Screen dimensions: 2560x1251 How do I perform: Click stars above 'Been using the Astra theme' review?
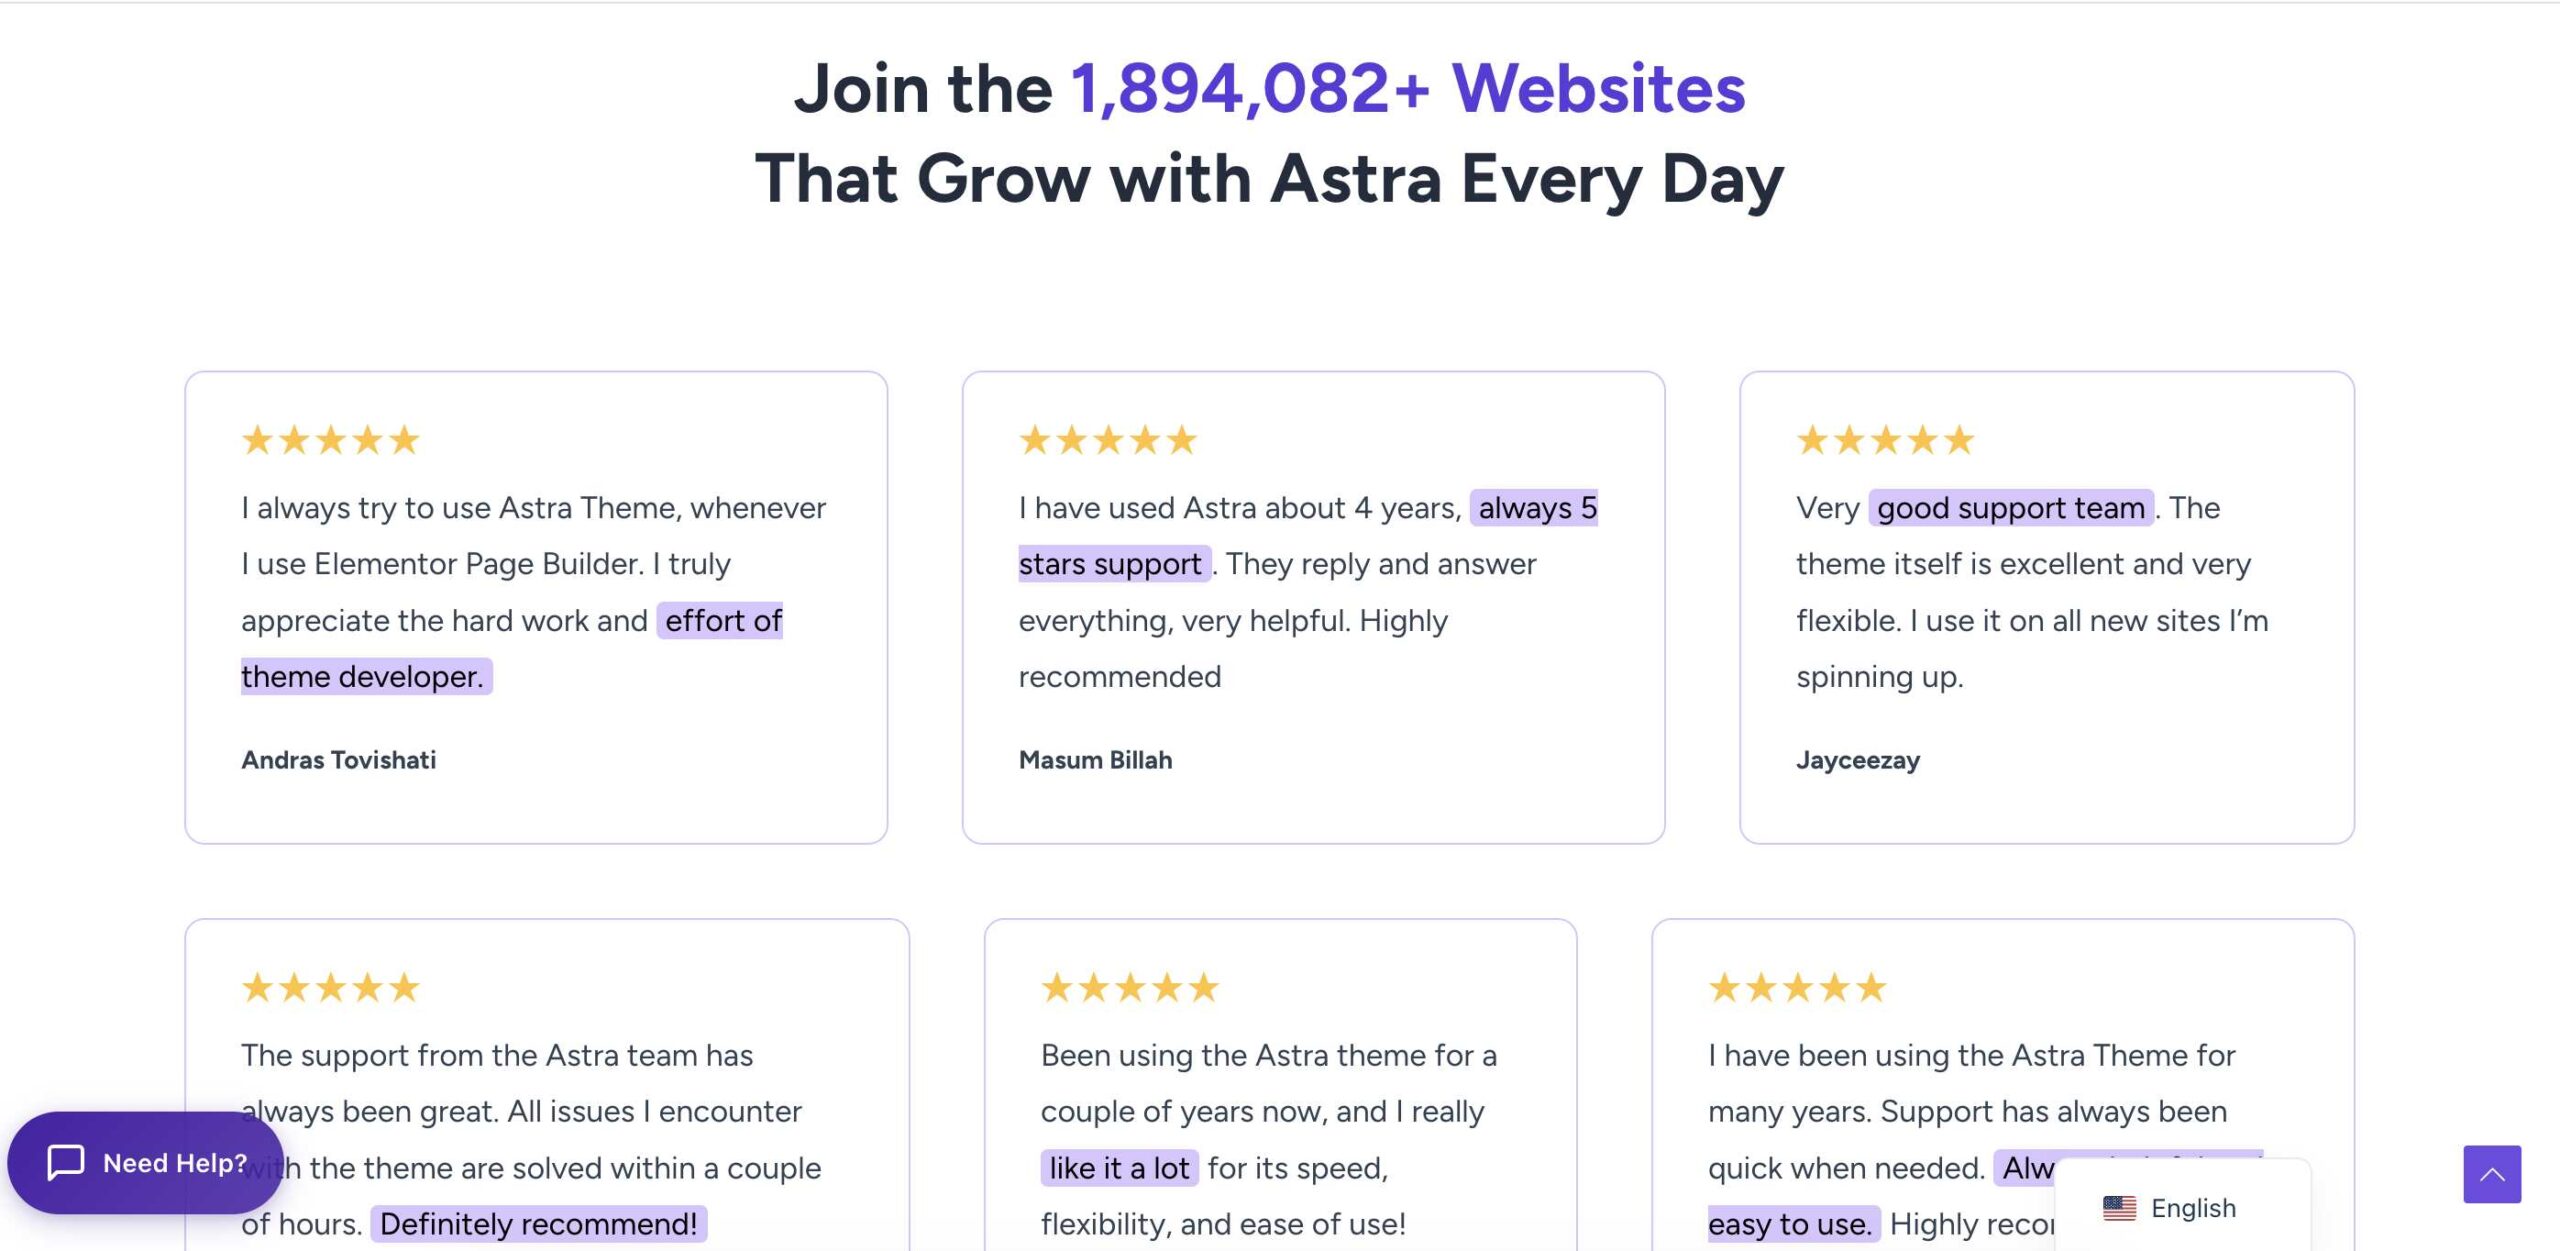(1130, 988)
